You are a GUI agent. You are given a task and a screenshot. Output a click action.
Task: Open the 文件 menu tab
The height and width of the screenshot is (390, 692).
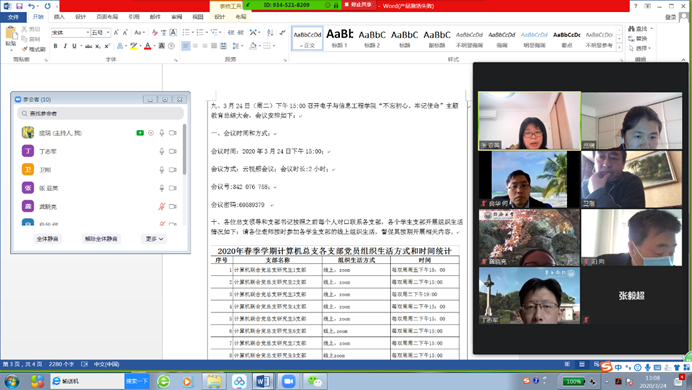tap(13, 17)
